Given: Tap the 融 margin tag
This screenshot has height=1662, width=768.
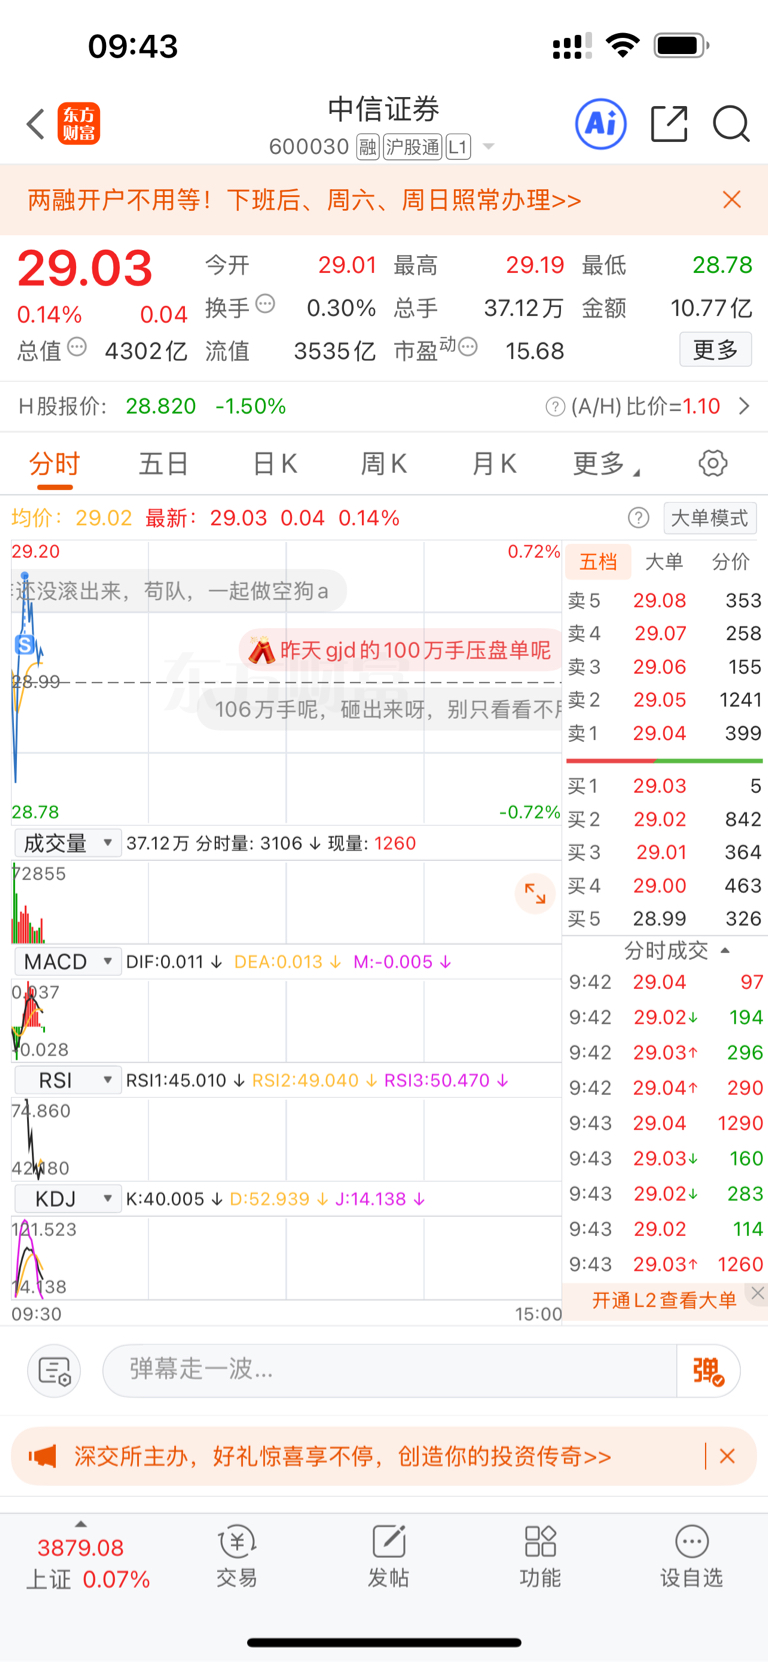Looking at the screenshot, I should 368,147.
